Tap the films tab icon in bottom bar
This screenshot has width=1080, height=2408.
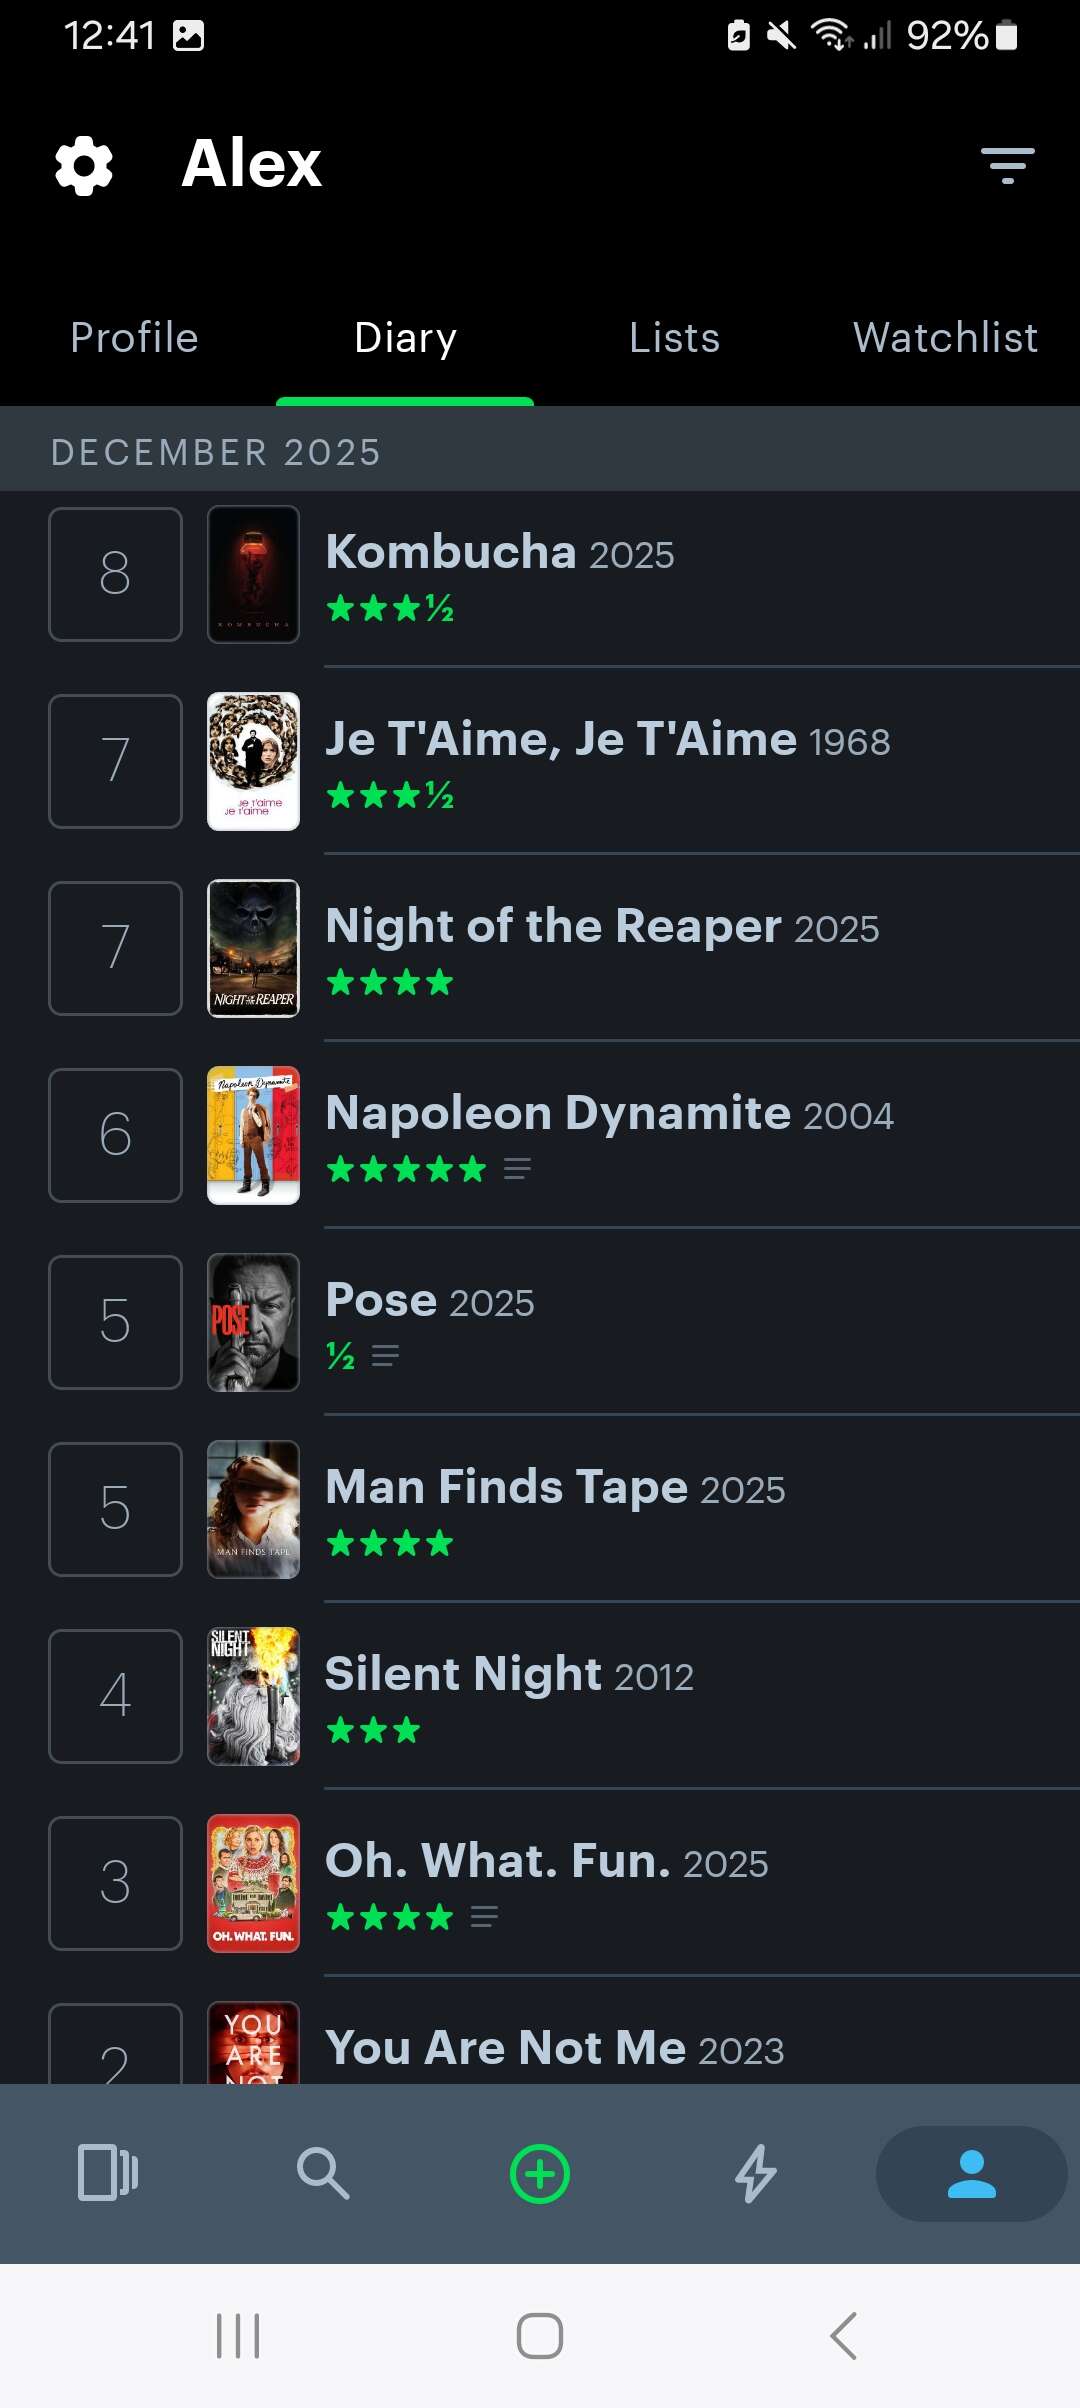[108, 2173]
